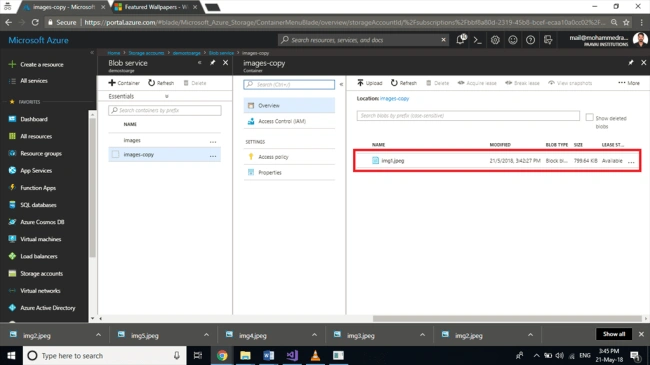Open the feedback smiley icon
The width and height of the screenshot is (650, 365).
(513, 40)
